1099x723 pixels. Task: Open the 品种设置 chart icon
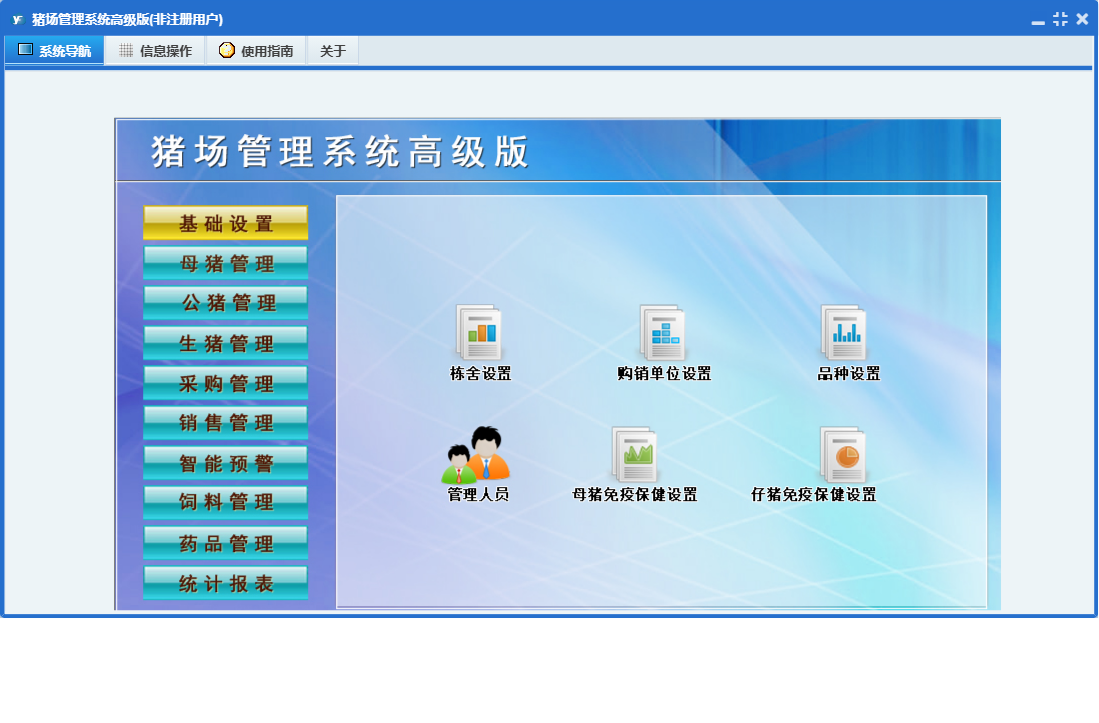click(x=845, y=332)
